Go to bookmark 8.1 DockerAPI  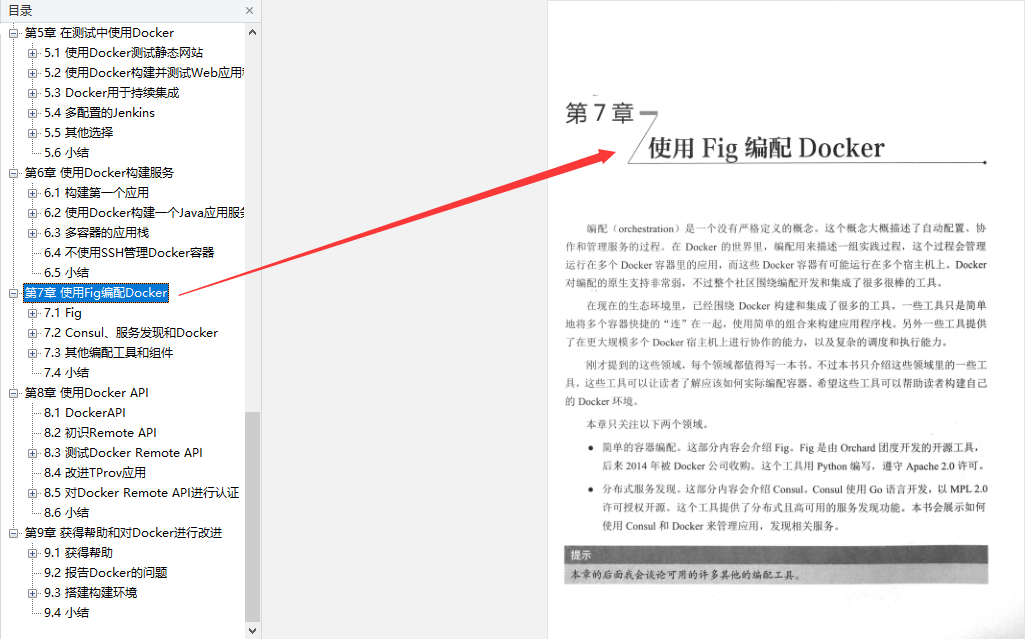(85, 413)
